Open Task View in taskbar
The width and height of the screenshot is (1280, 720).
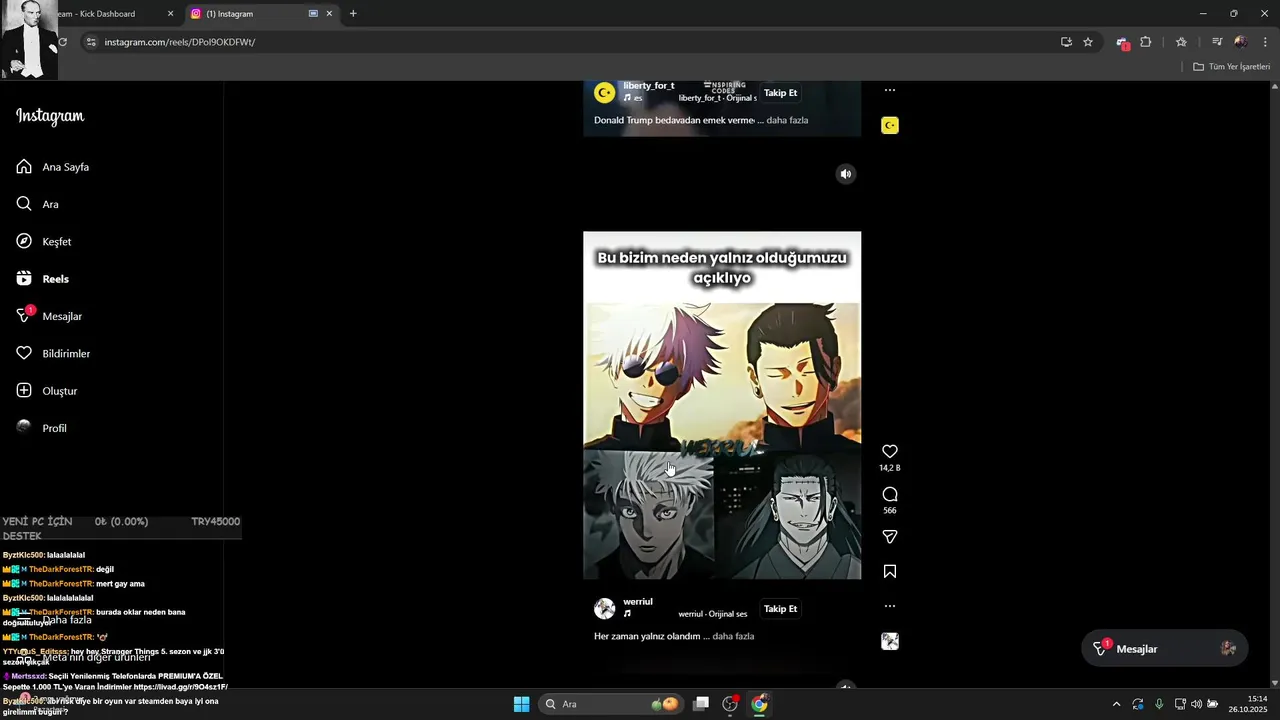701,704
